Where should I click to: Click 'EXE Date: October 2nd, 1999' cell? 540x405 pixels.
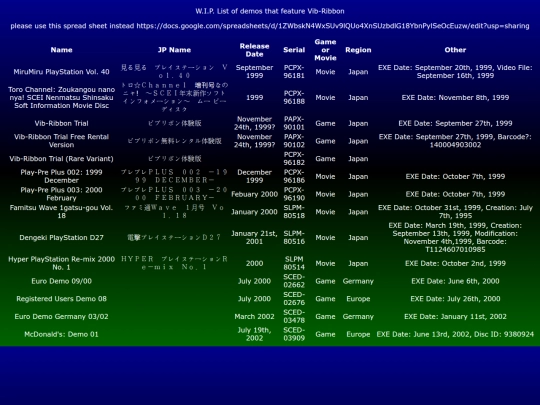[455, 263]
